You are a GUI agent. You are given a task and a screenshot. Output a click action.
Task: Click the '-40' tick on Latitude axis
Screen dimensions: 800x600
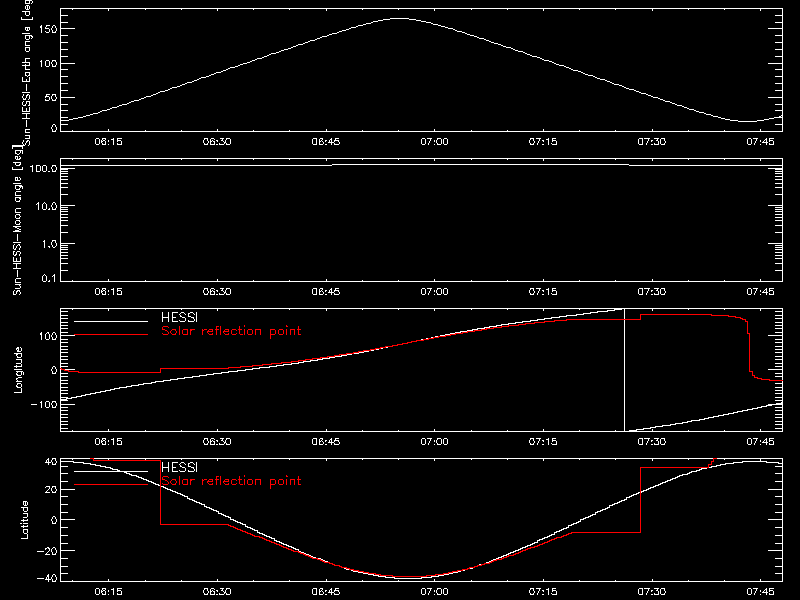47,579
